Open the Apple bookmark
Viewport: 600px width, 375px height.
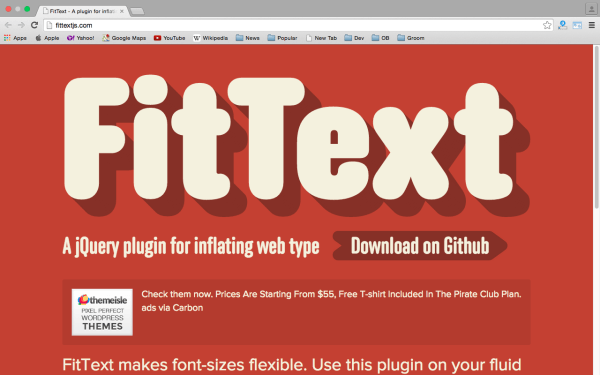click(47, 38)
